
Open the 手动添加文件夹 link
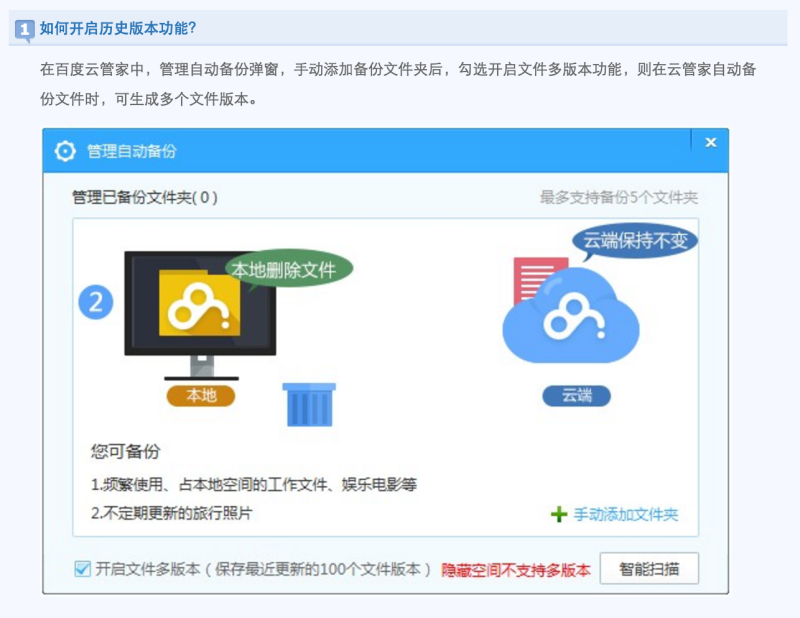click(x=625, y=514)
